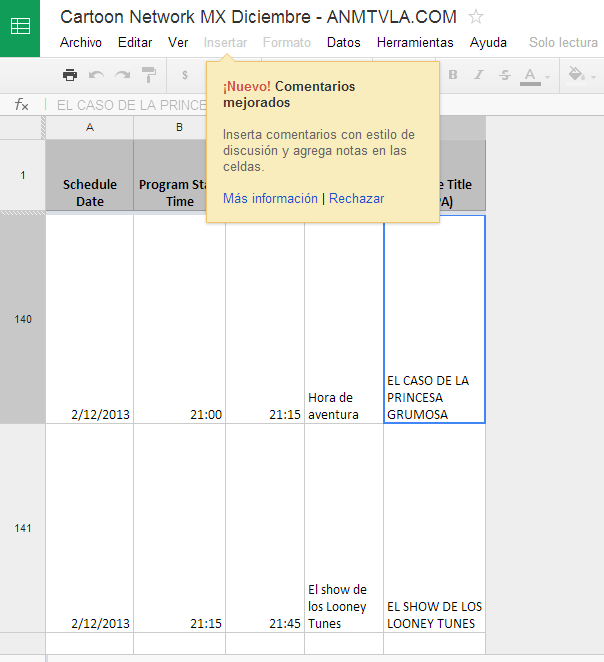Toggle italic formatting button
Screen dimensions: 604x662
[x=478, y=75]
